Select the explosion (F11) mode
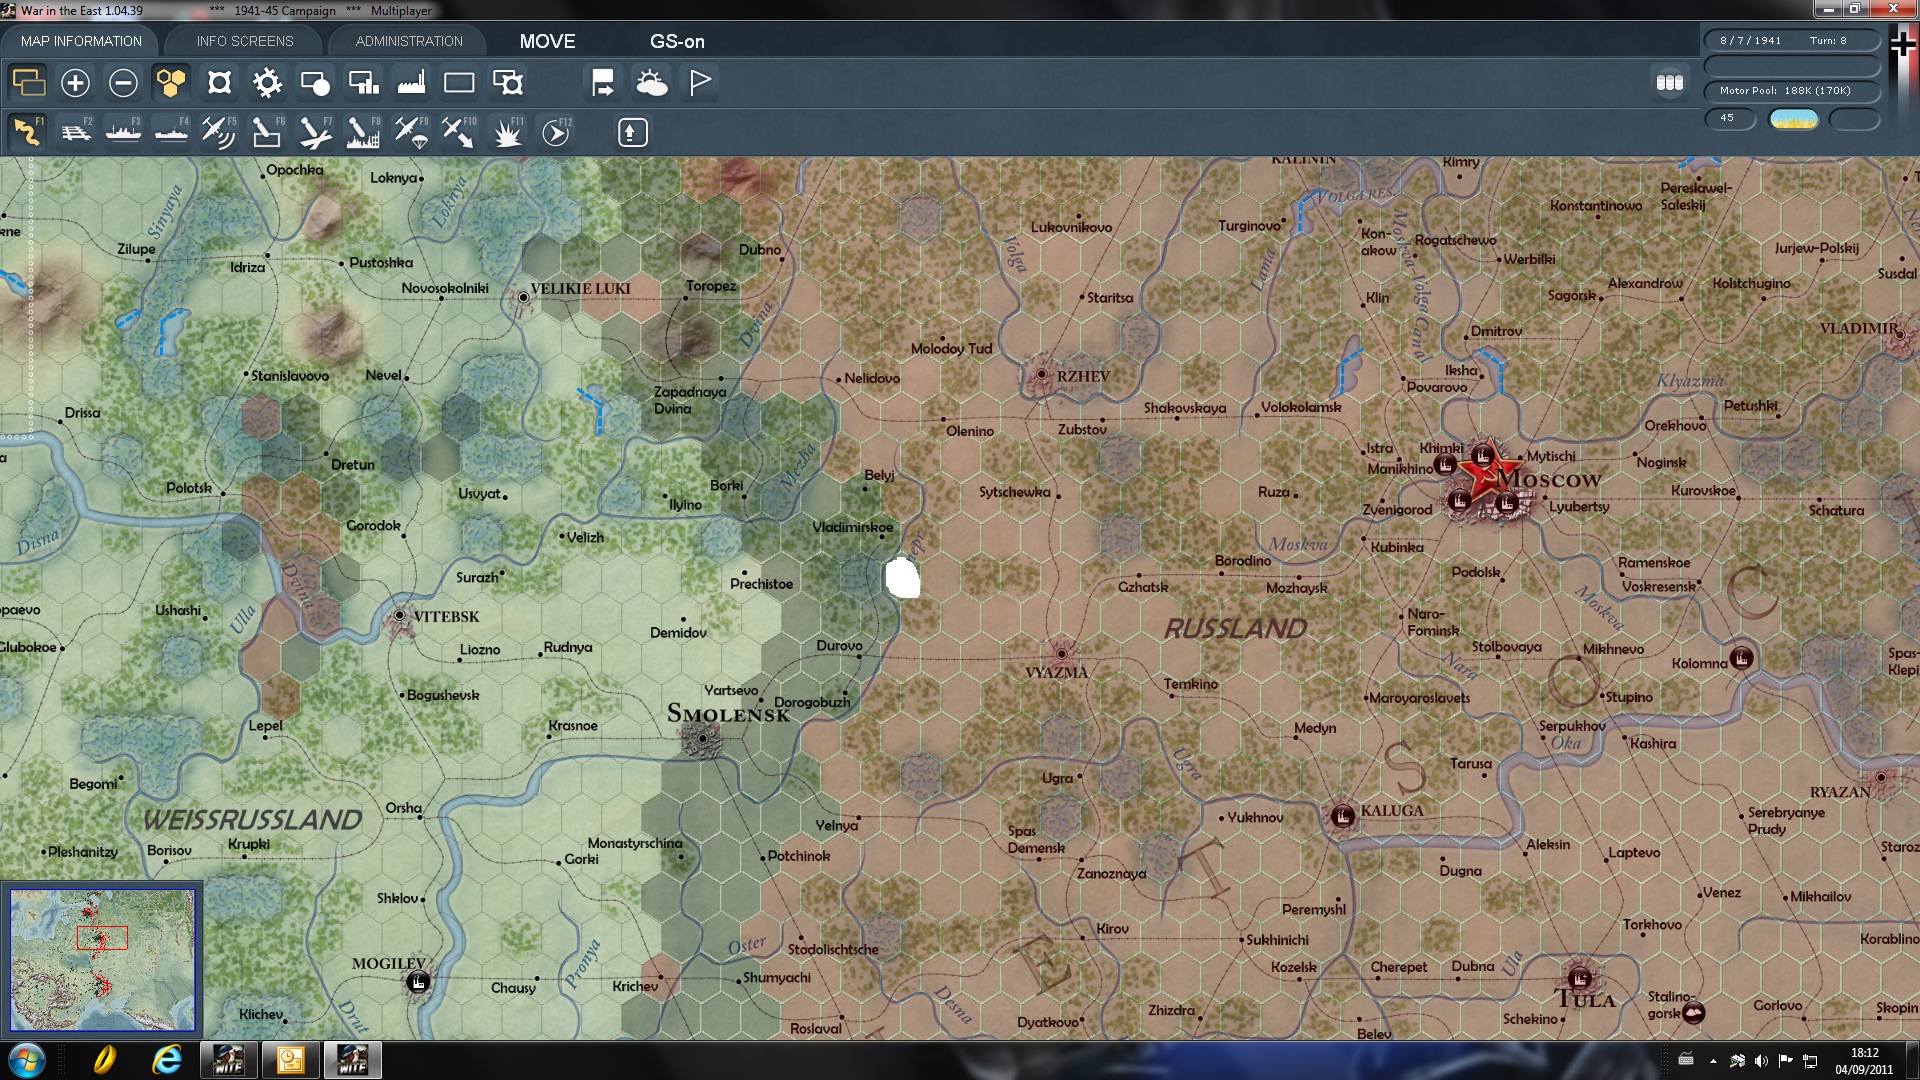The height and width of the screenshot is (1080, 1920). (x=507, y=132)
